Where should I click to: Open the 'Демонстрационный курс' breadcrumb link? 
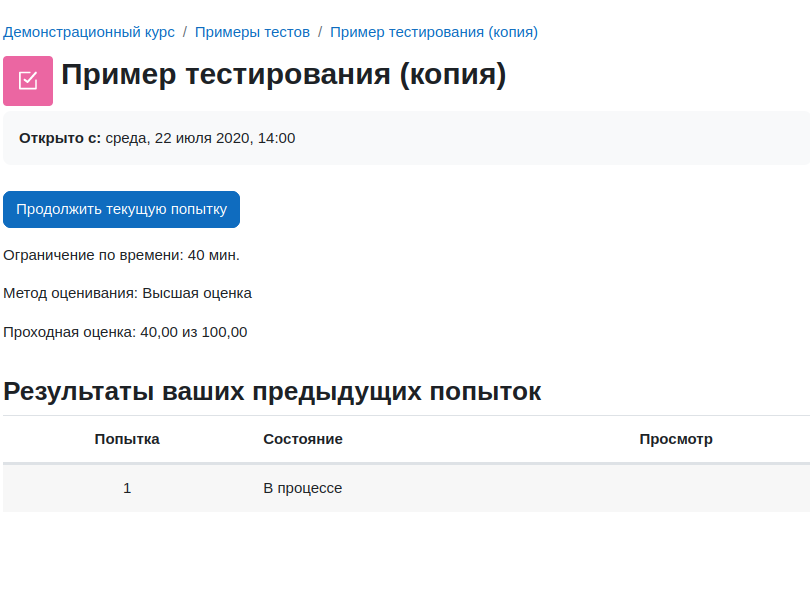pos(89,32)
